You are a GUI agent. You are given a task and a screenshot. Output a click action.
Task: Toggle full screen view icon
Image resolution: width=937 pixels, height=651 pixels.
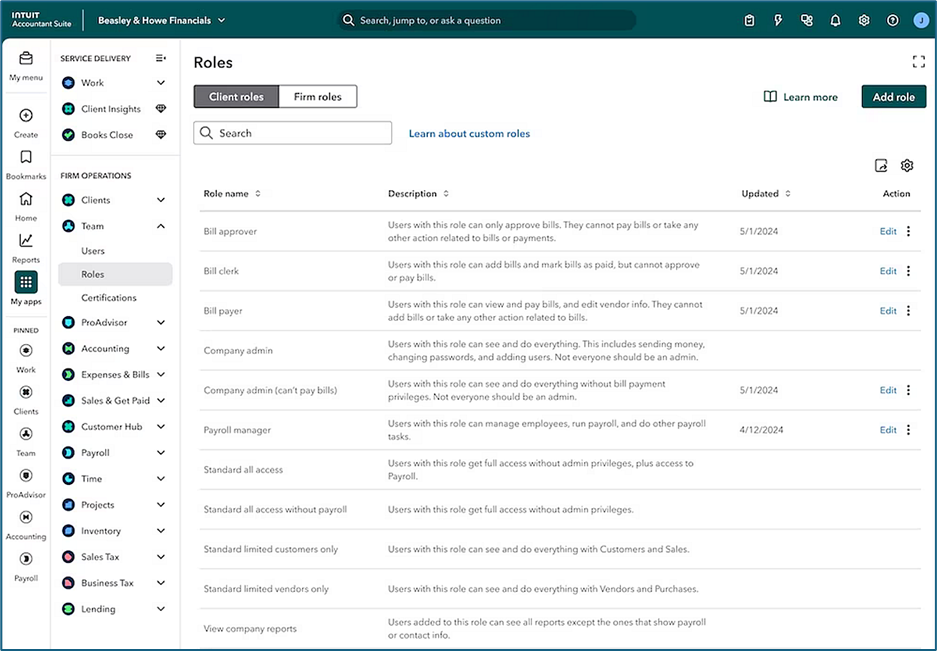(x=918, y=62)
